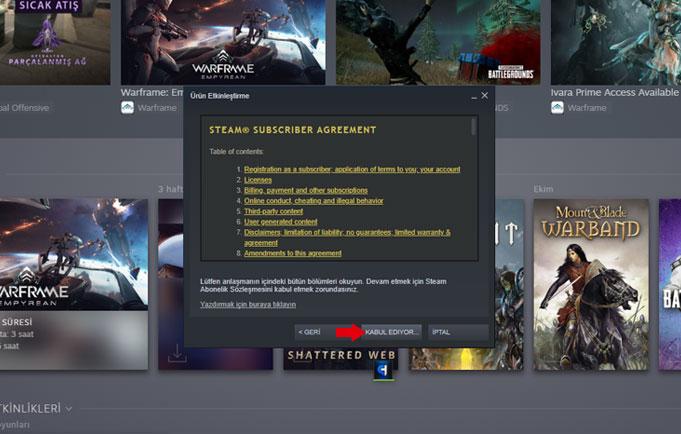This screenshot has height=434, width=681.
Task: Open 'Billing, payment and other subscriptions' link
Action: pyautogui.click(x=305, y=190)
